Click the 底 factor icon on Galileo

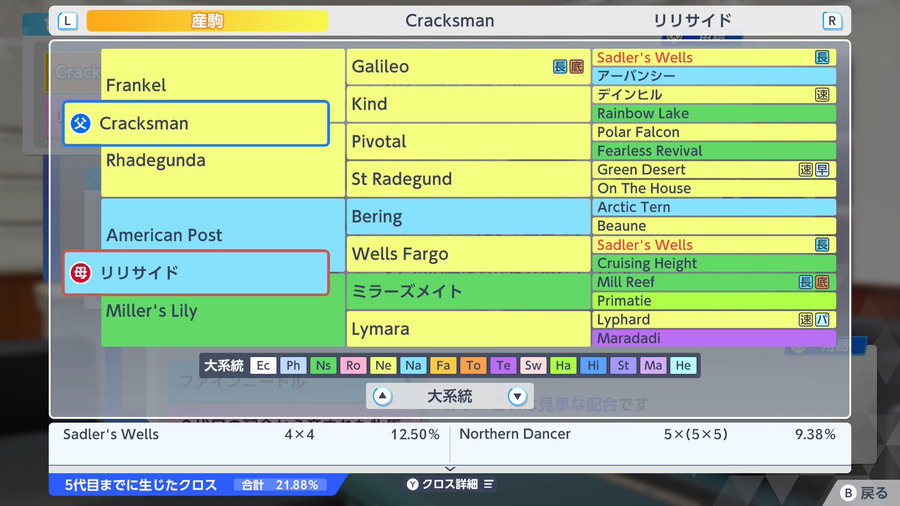[576, 67]
